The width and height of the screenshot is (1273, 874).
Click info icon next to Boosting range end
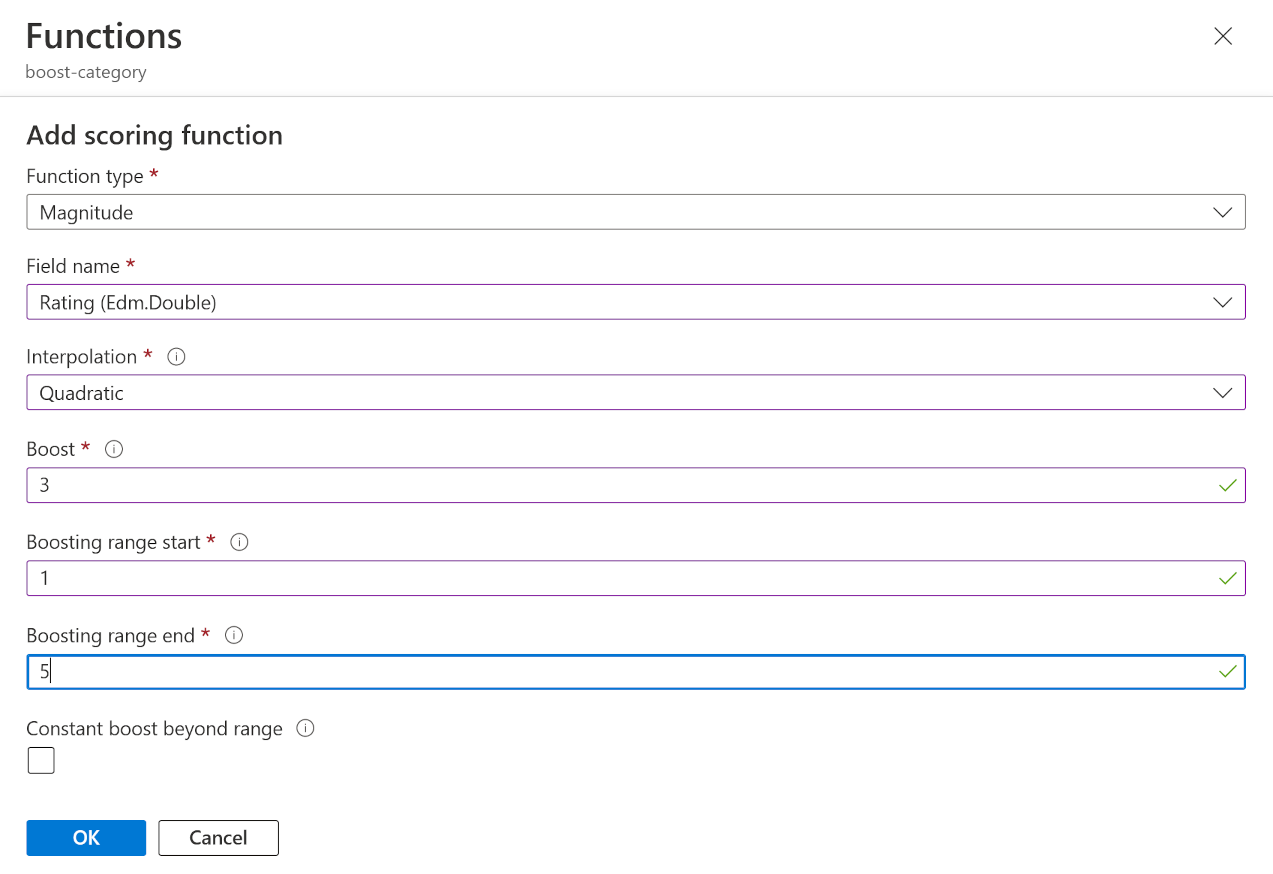234,635
